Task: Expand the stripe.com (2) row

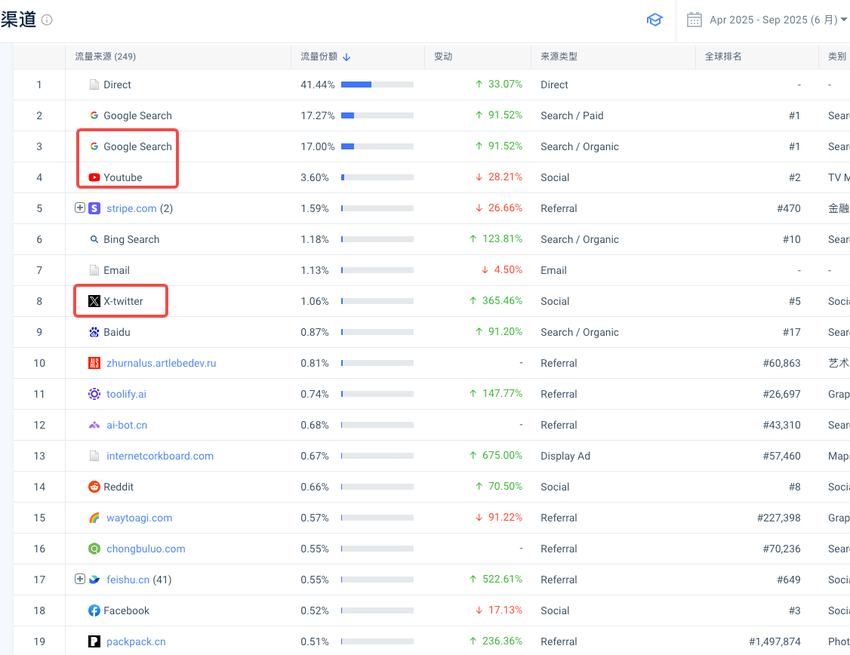Action: point(80,208)
